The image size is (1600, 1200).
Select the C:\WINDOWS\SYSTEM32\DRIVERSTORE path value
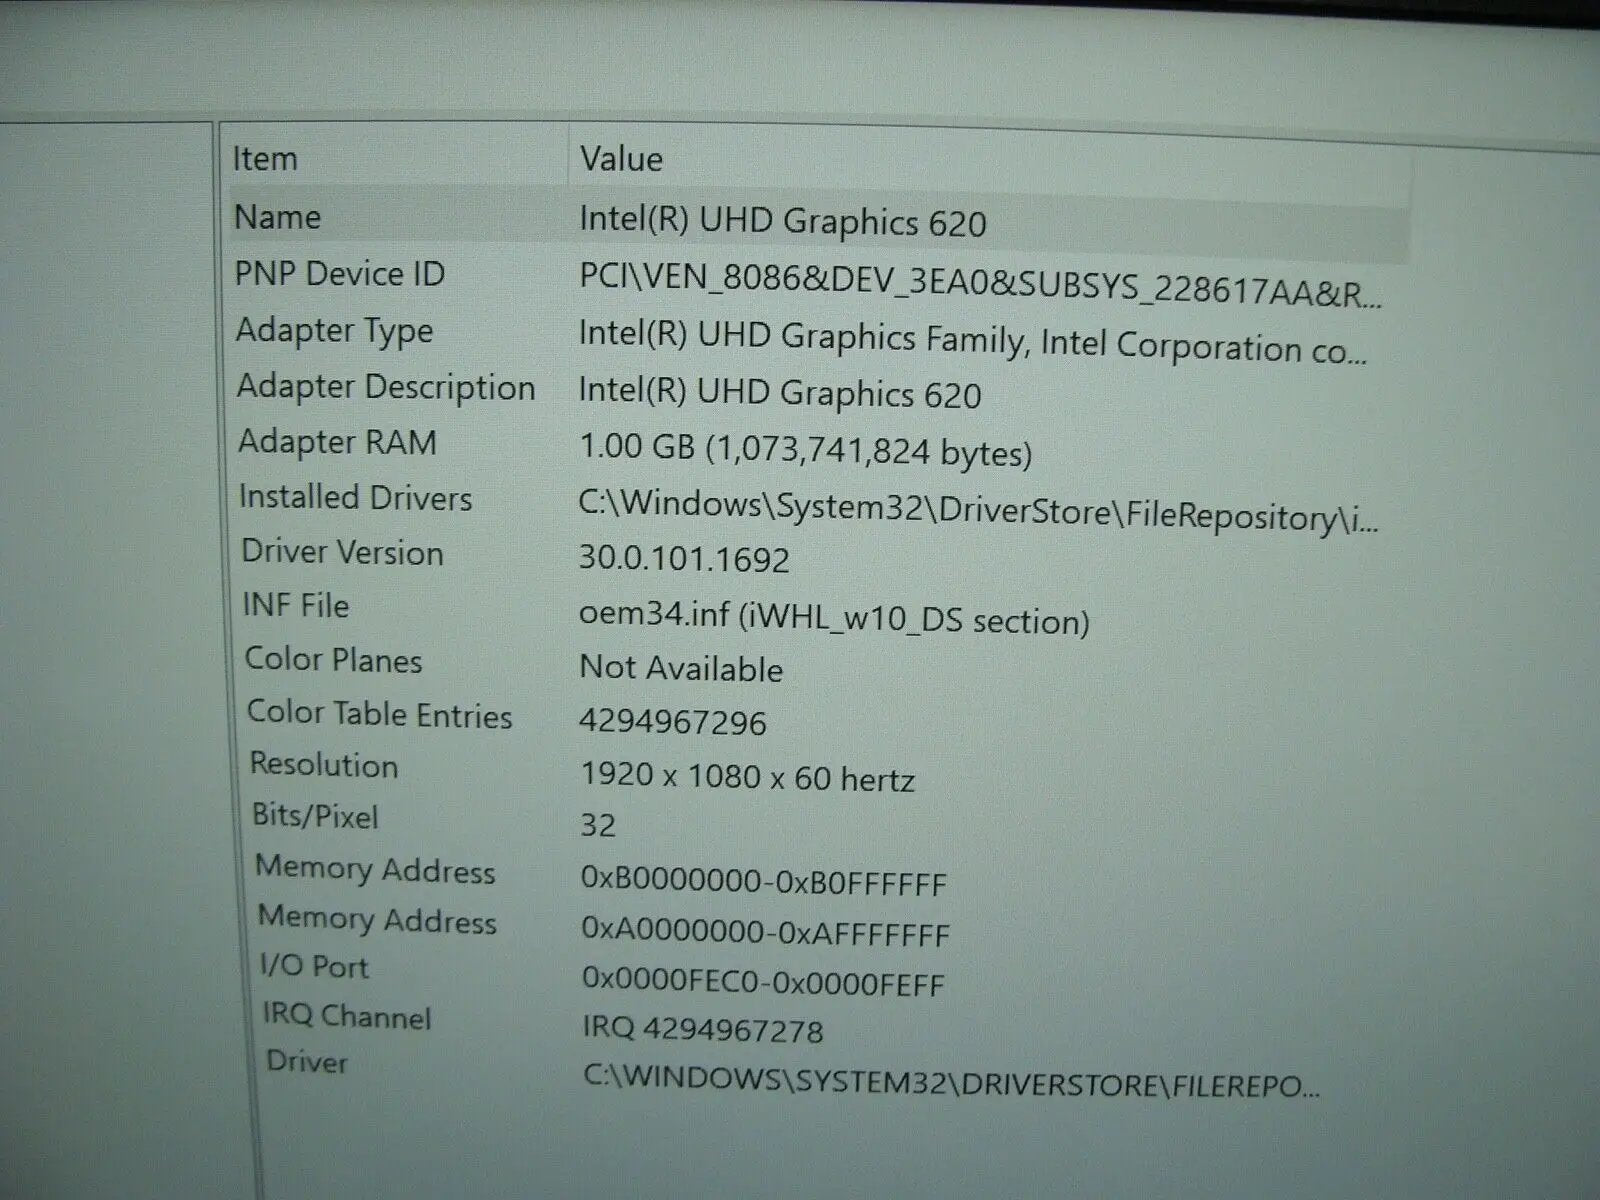point(952,1082)
